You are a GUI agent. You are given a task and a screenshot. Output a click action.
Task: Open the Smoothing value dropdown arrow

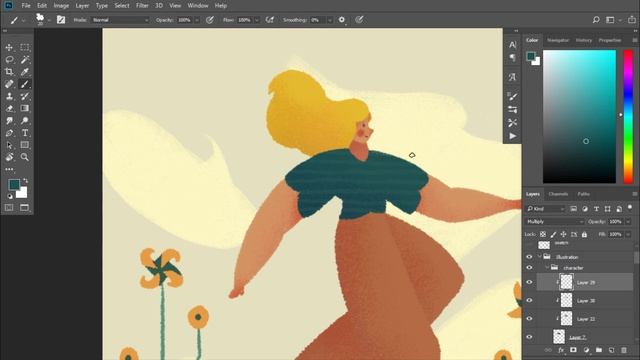[x=330, y=20]
